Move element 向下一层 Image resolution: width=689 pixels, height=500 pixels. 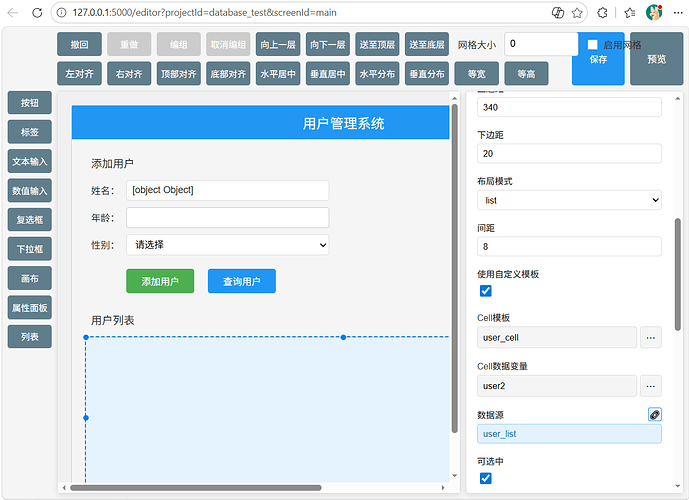328,44
